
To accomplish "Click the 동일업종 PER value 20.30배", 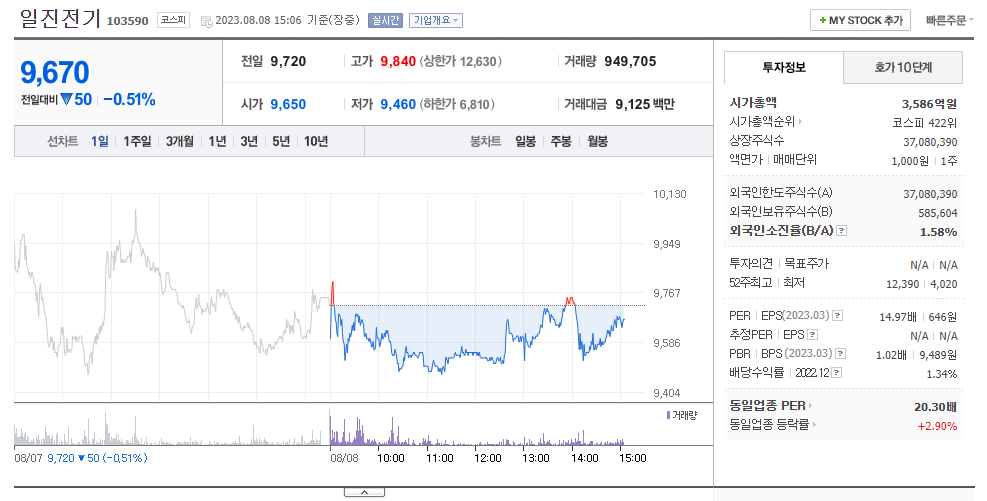I will pos(935,407).
